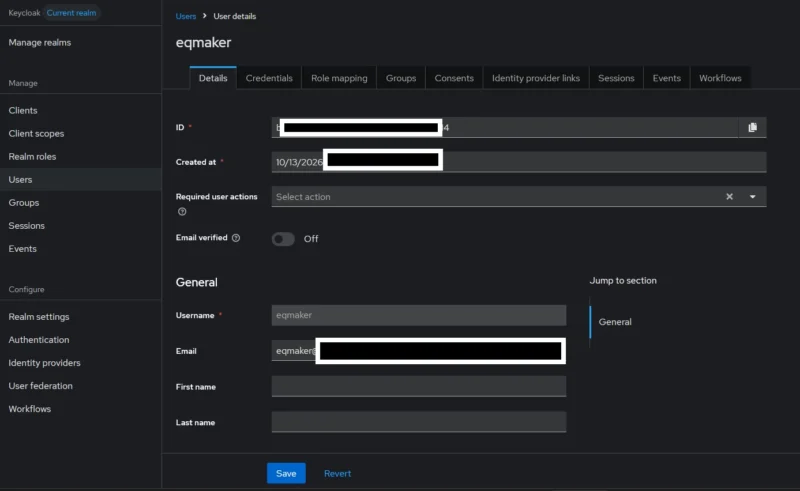Click into the Last name field
Image resolution: width=800 pixels, height=491 pixels.
(x=419, y=422)
